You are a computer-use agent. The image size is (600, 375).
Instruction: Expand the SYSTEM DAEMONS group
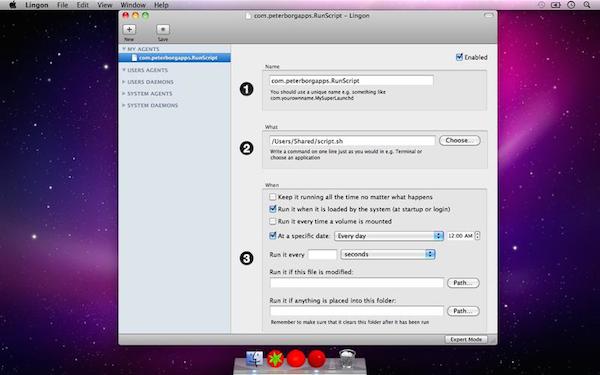point(124,105)
